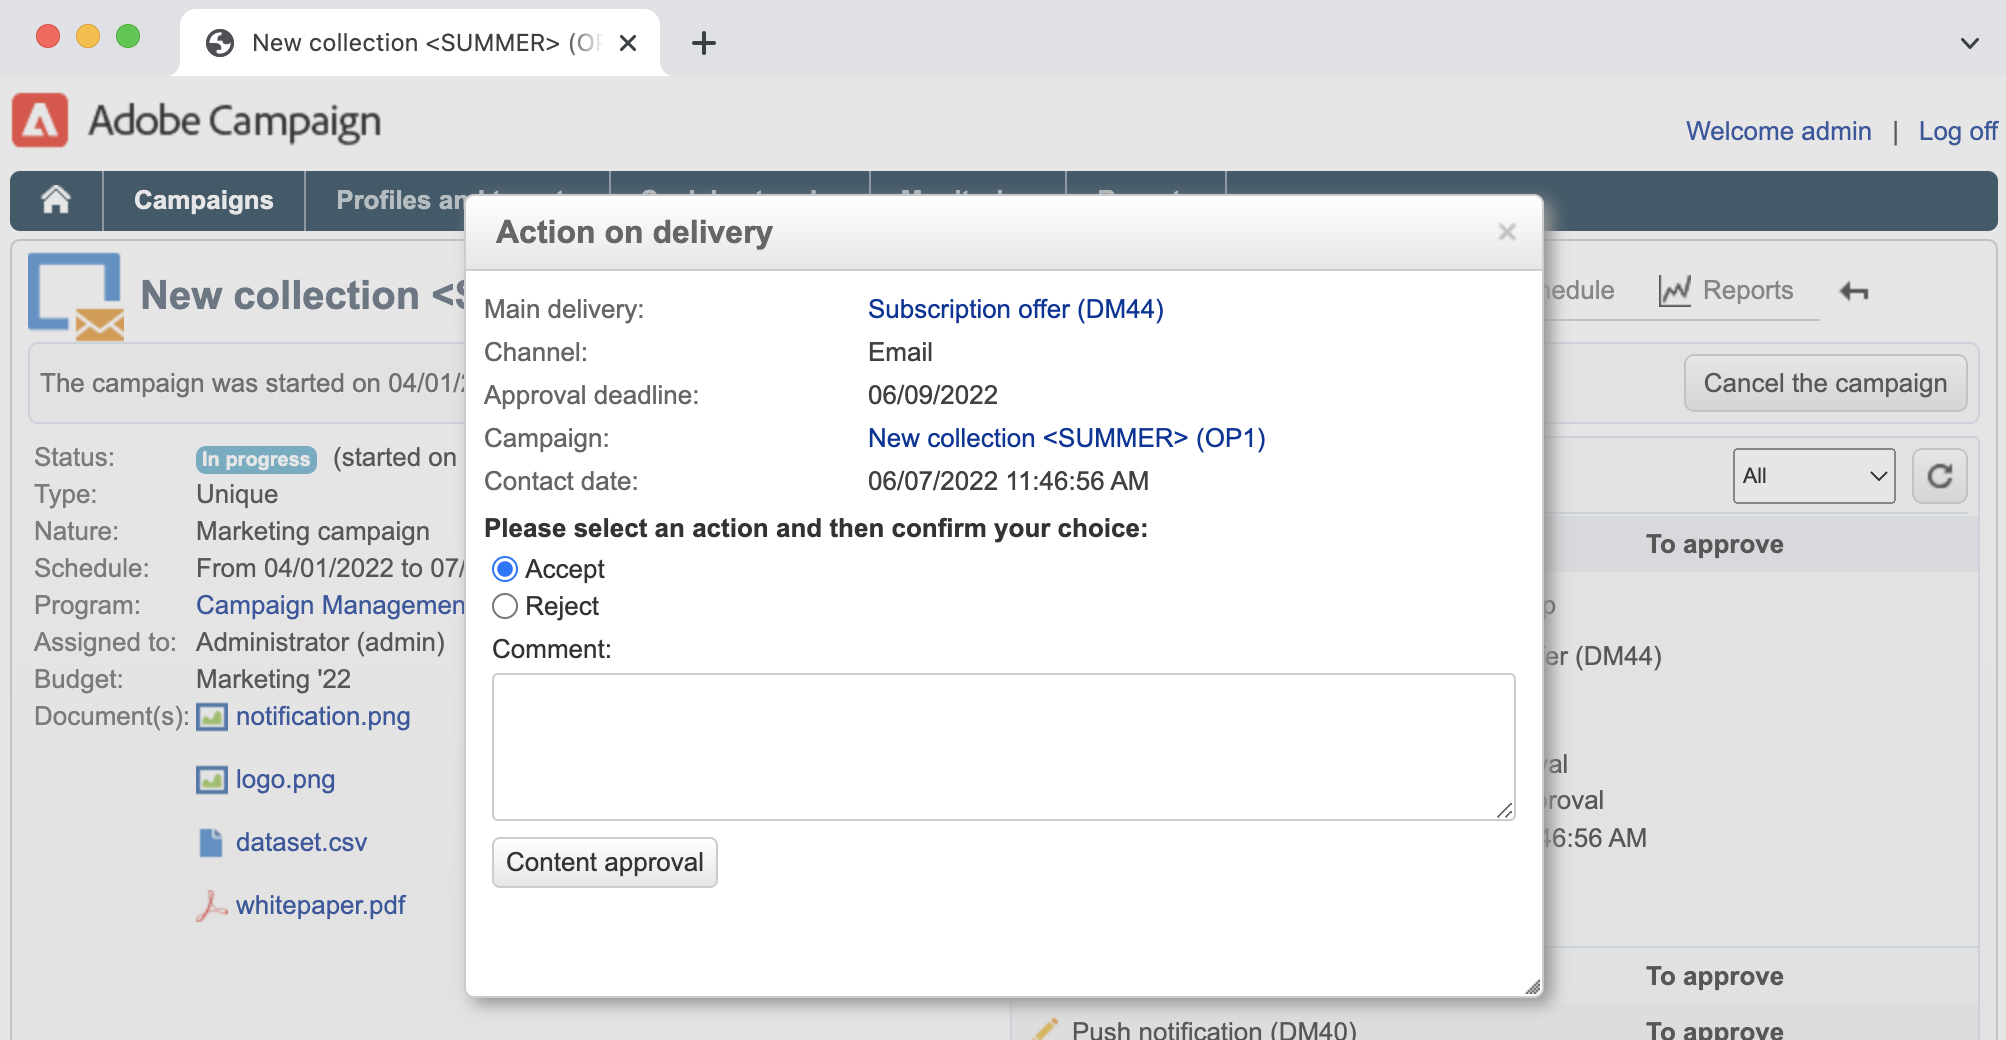Click the Reports chart icon
Screen dimensions: 2006x1040
tap(1674, 291)
